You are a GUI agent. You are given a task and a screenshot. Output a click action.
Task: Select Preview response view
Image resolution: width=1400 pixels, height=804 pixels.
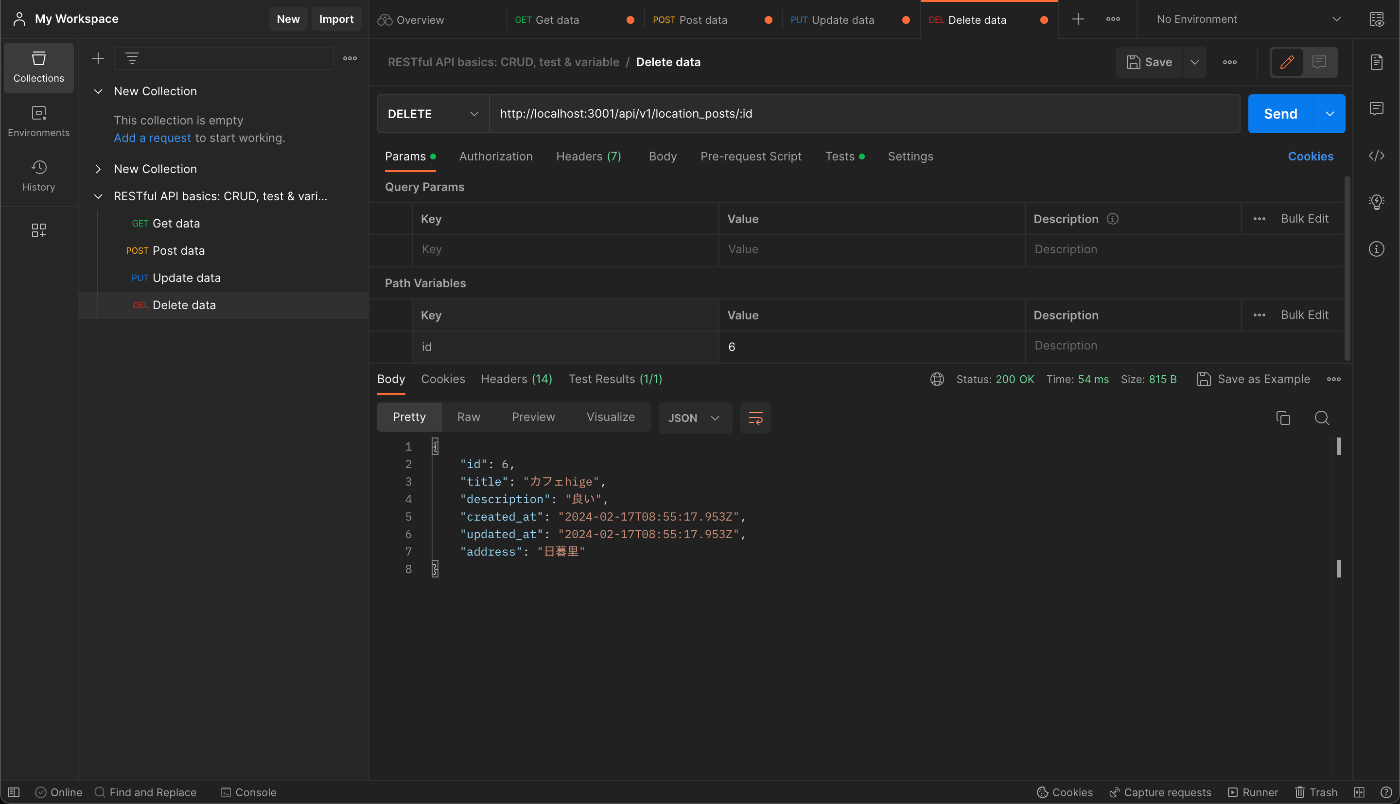533,417
